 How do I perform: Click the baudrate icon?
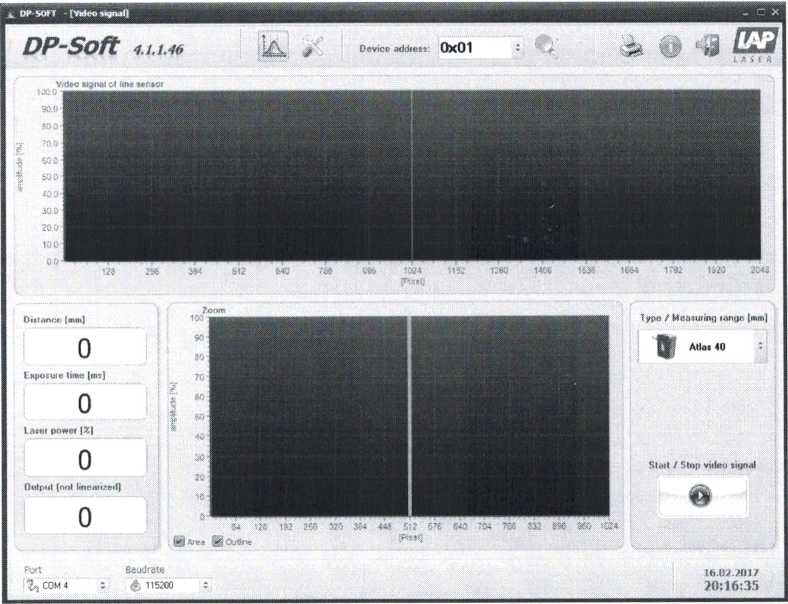tap(136, 585)
